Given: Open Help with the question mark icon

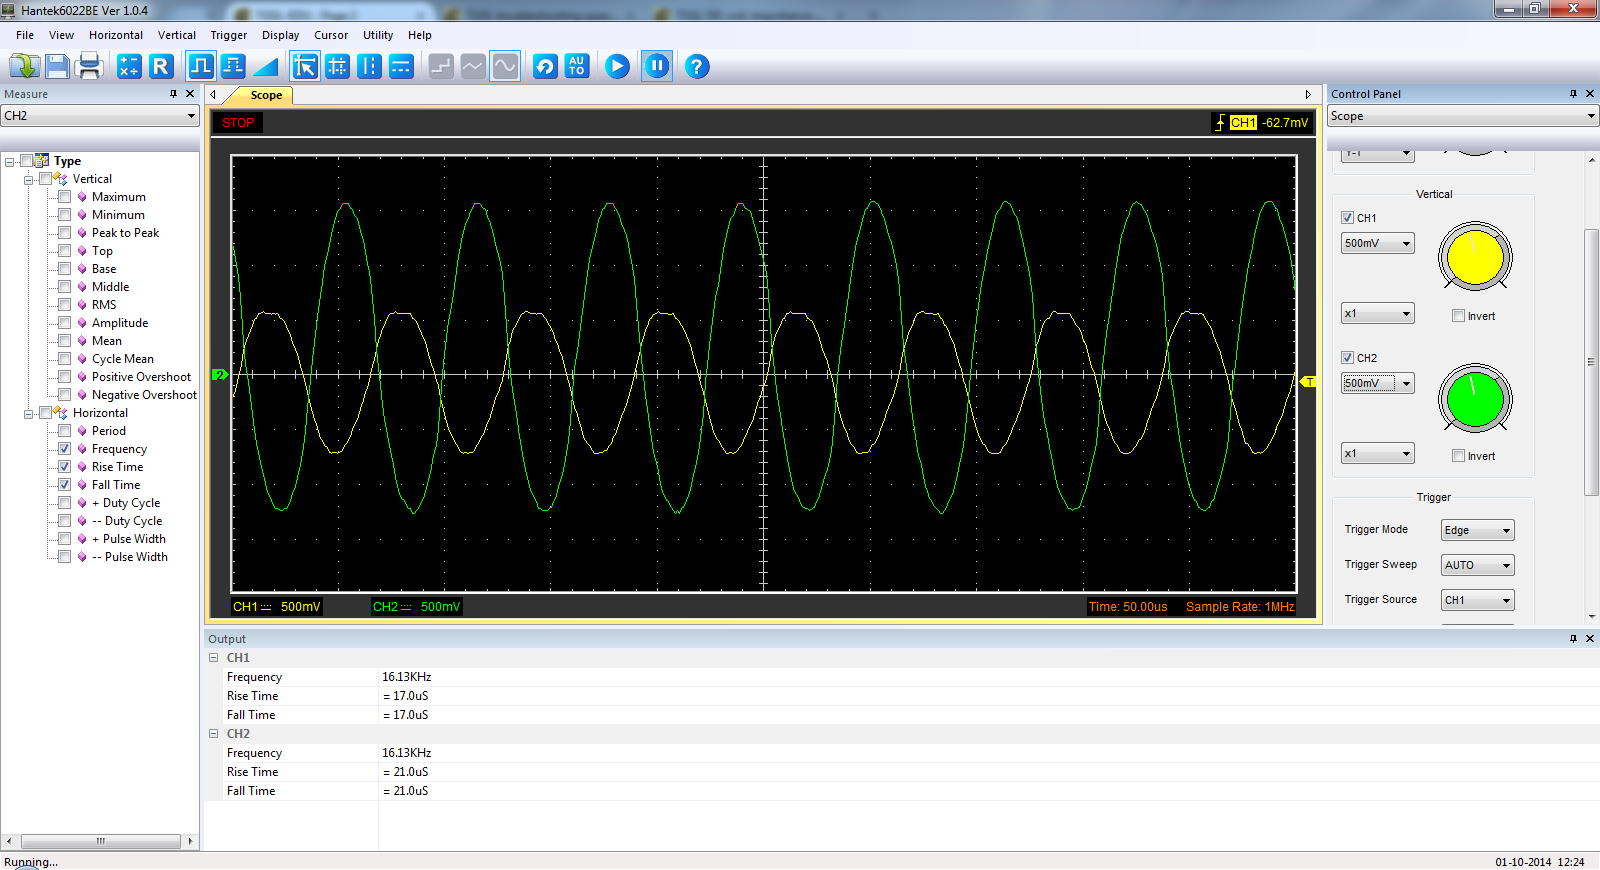Looking at the screenshot, I should click(x=697, y=67).
